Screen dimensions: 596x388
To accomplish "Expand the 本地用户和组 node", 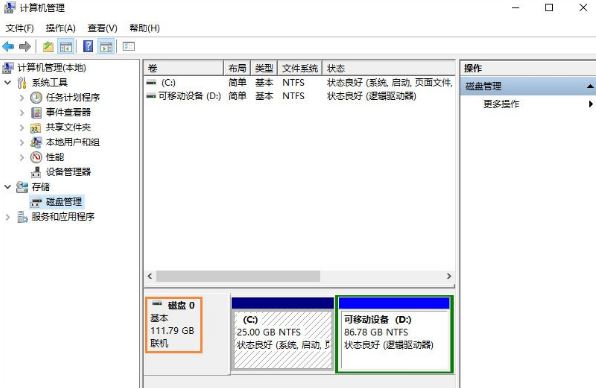I will click(22, 143).
